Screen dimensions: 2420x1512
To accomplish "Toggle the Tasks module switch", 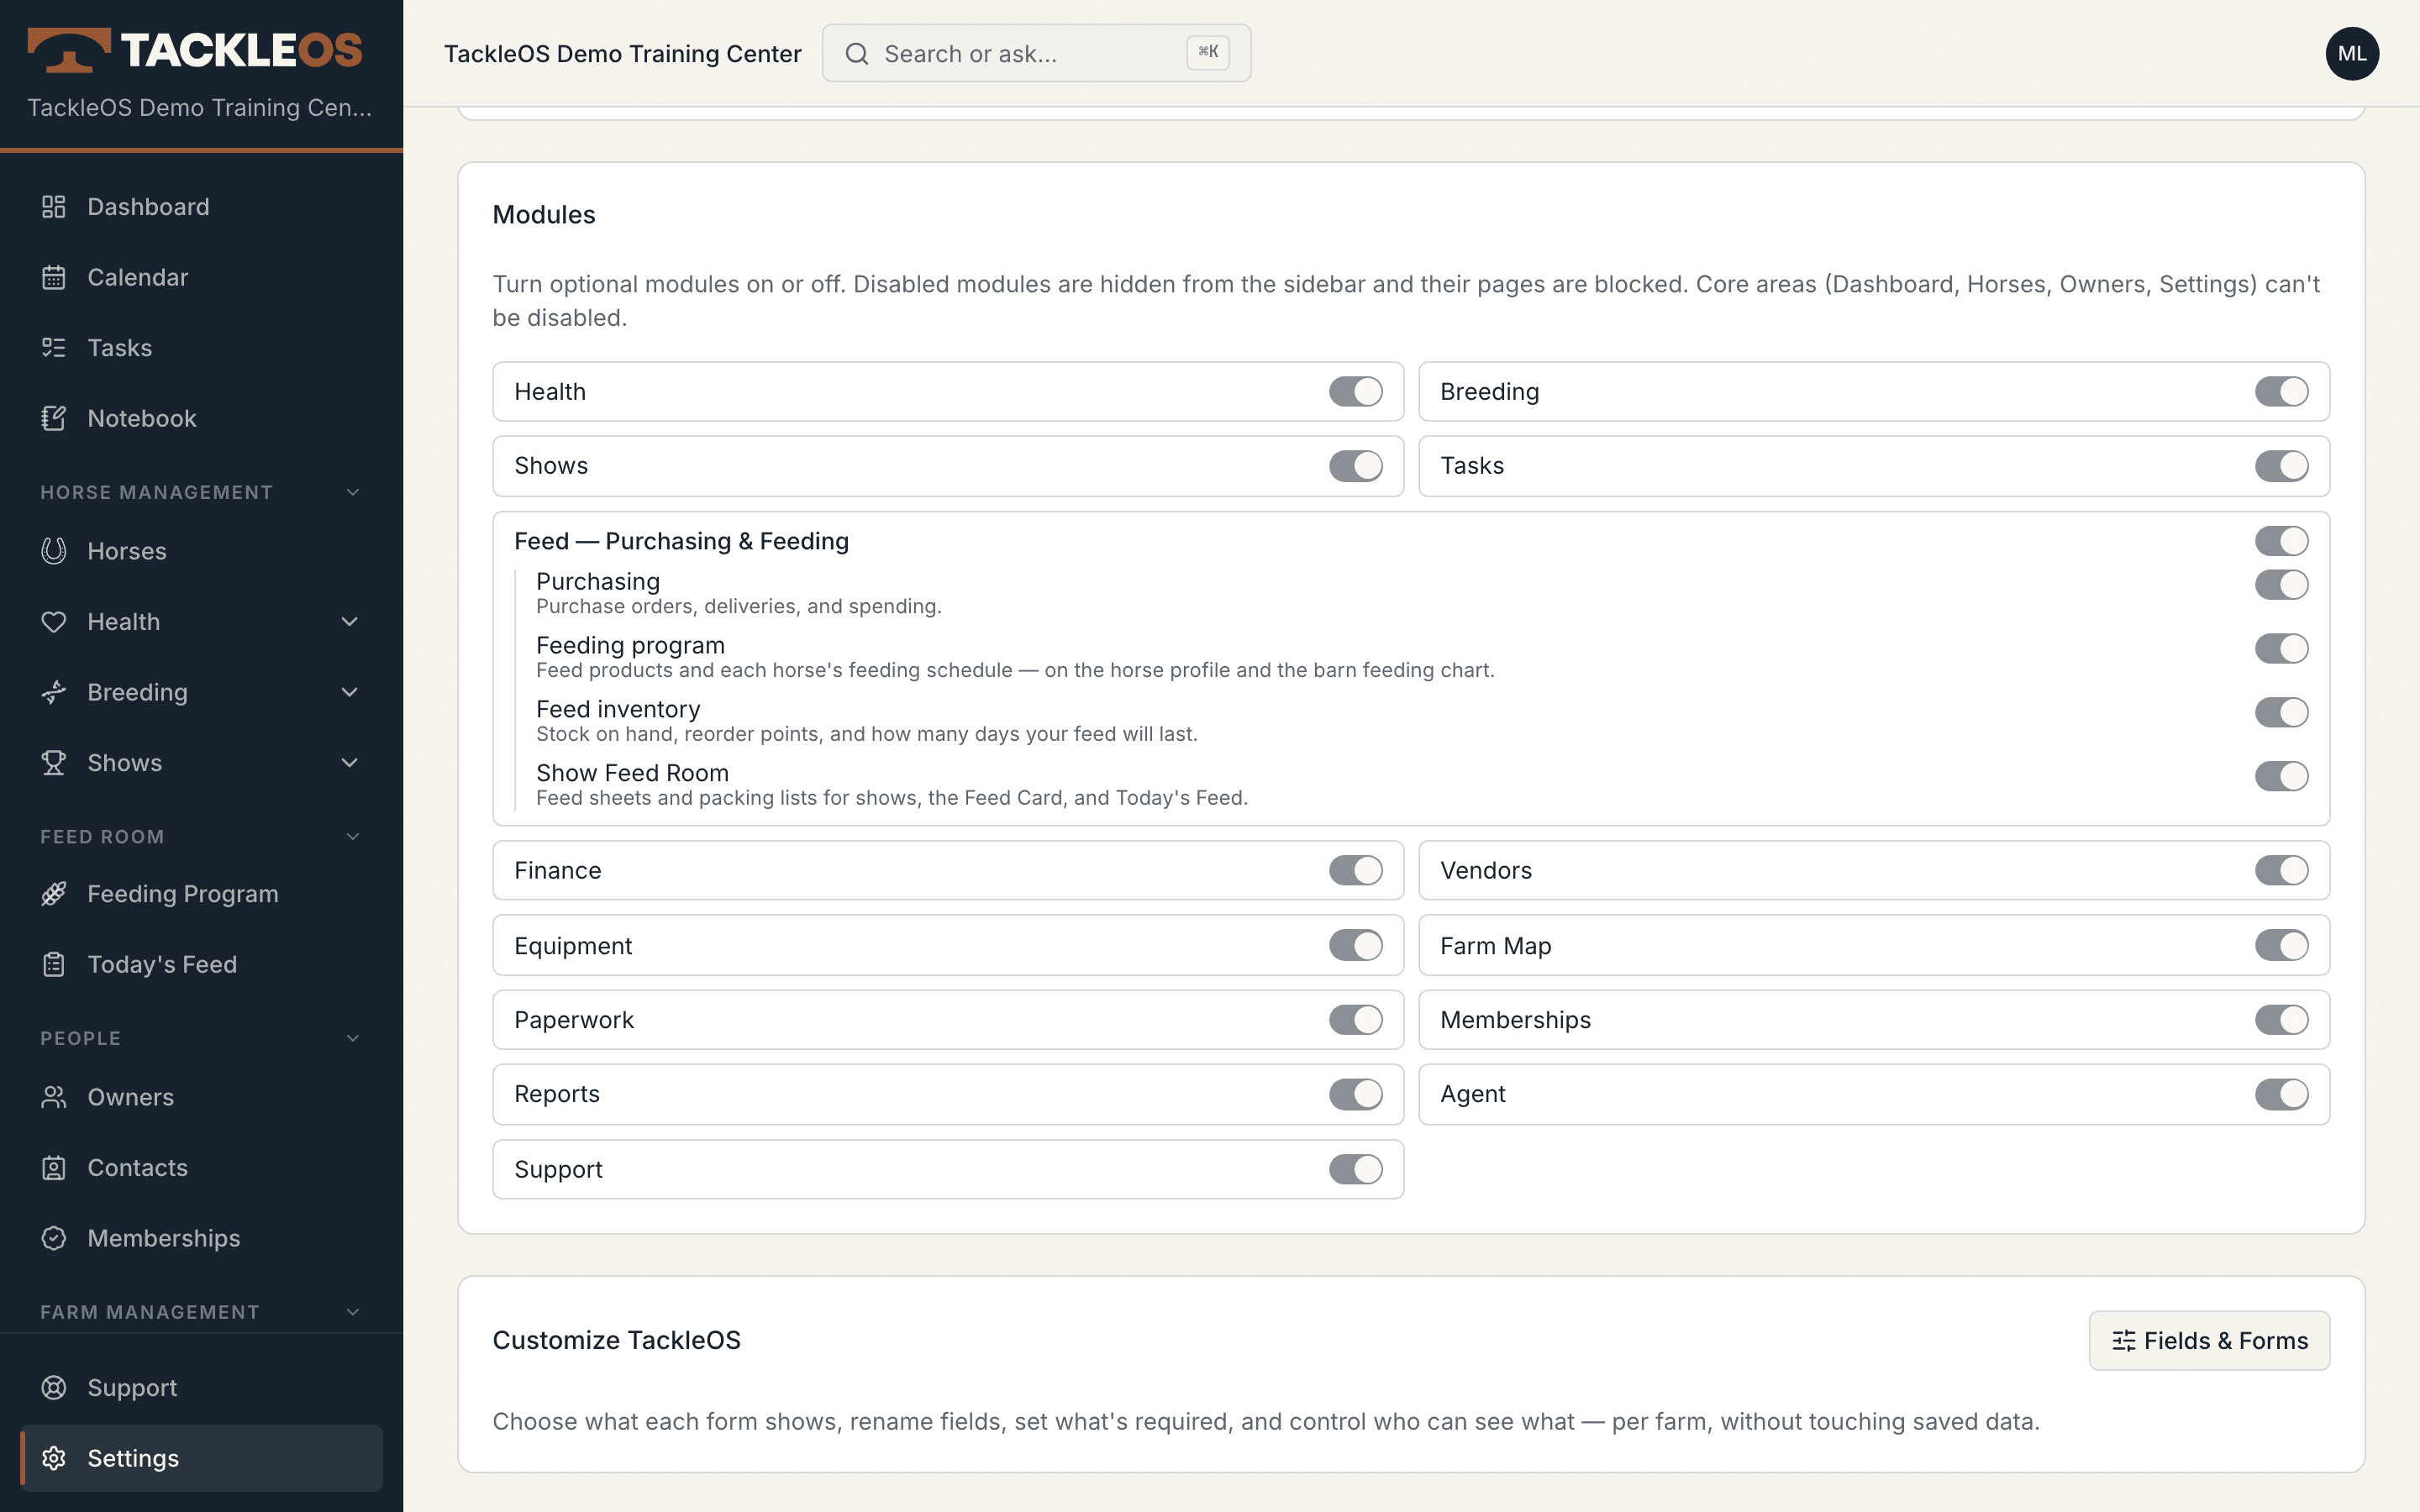I will 2282,466.
